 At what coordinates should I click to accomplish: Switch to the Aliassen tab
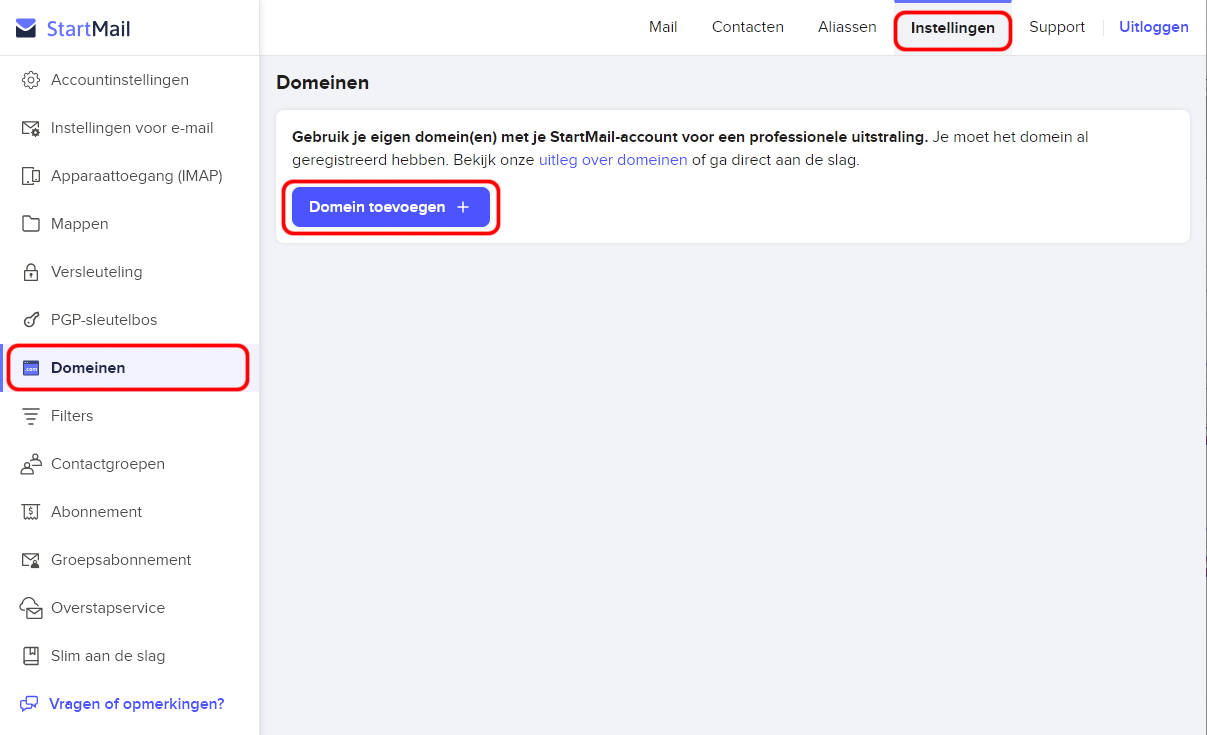(847, 27)
